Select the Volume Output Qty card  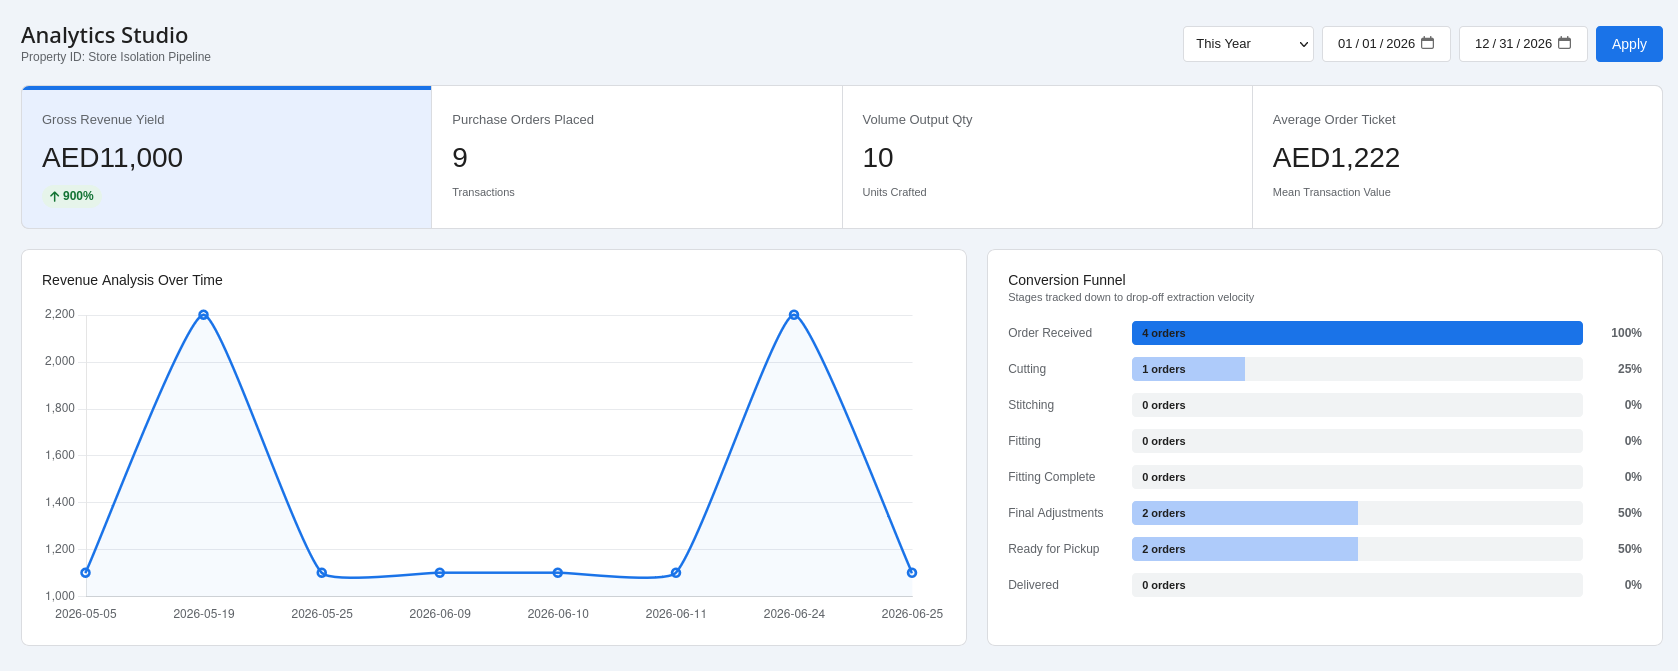click(x=1047, y=157)
